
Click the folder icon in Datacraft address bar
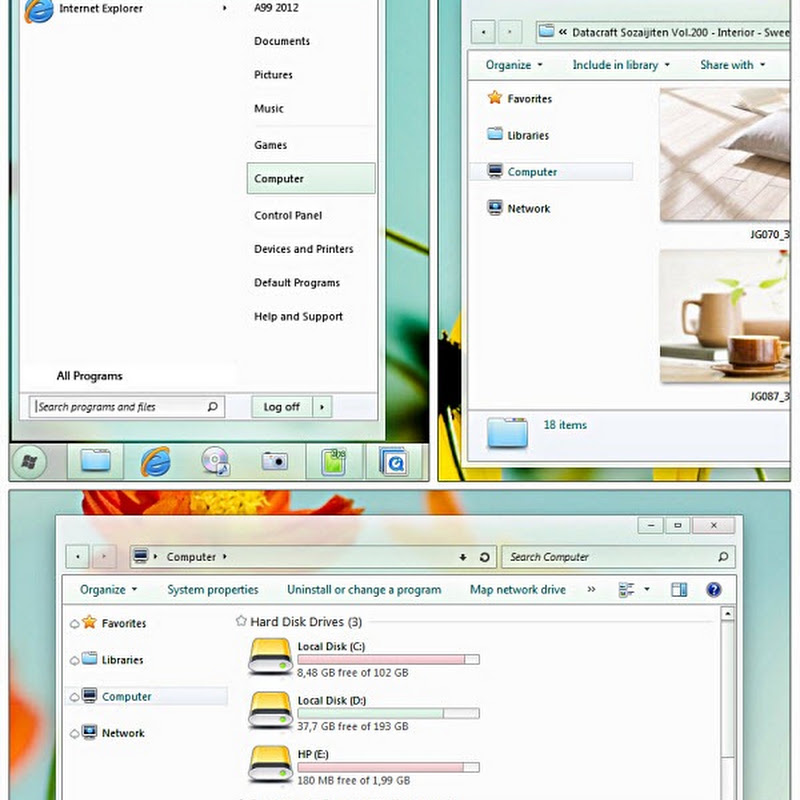click(546, 31)
